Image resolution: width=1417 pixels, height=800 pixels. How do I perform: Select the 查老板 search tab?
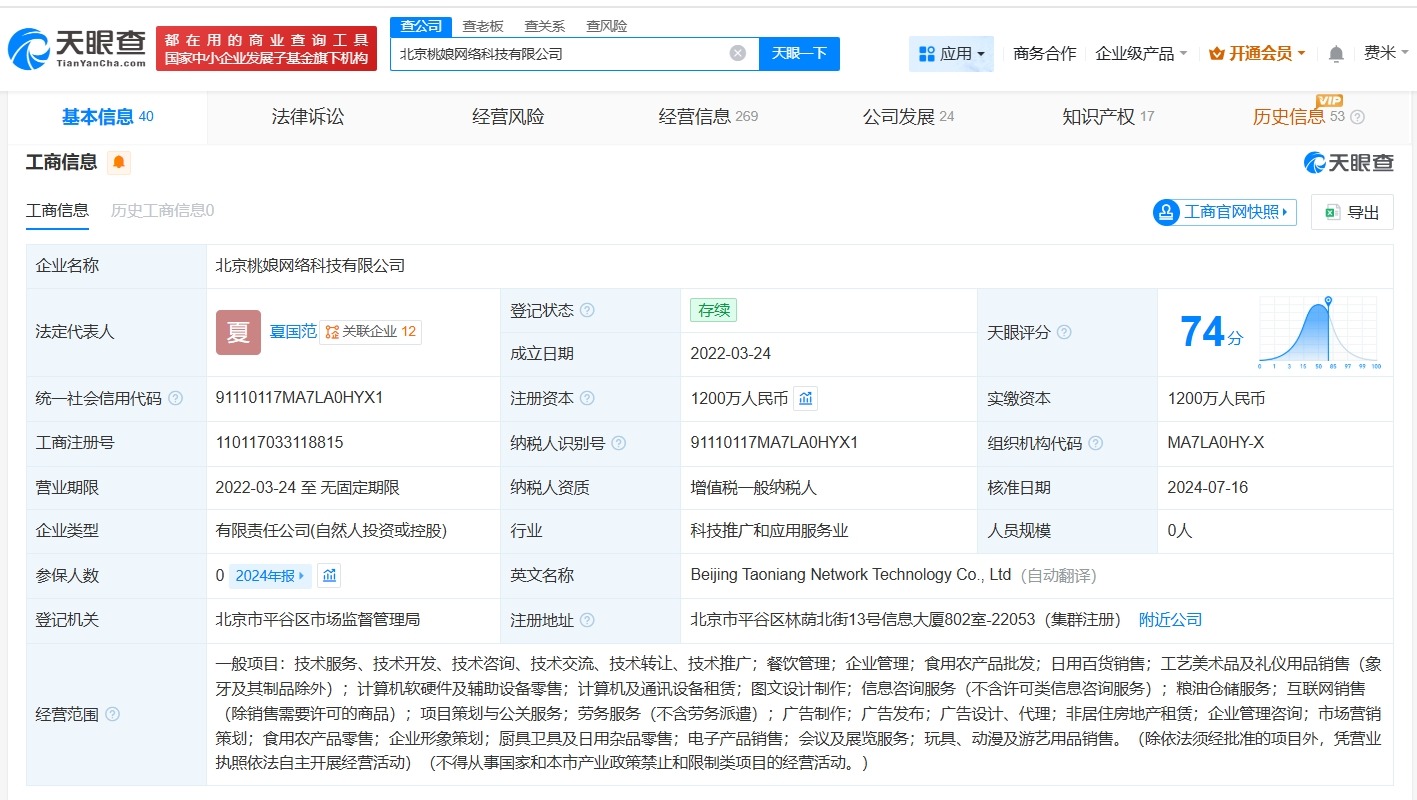coord(484,25)
